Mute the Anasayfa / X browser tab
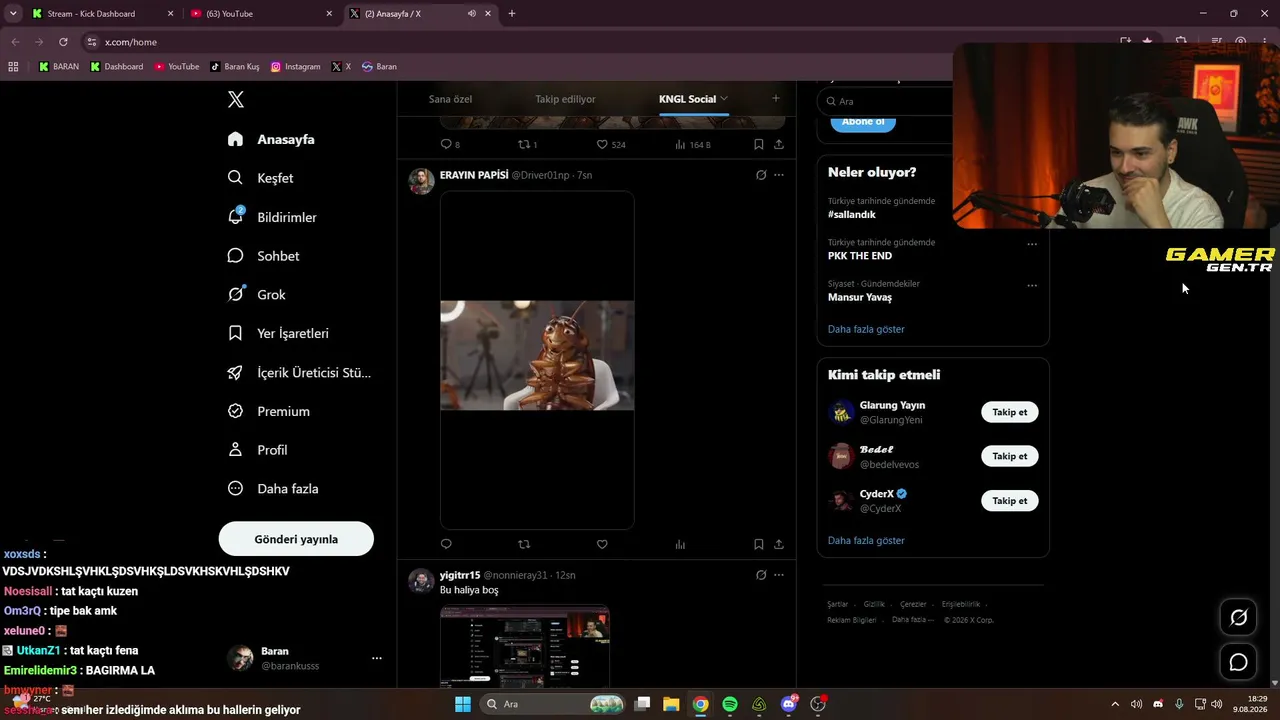 click(x=471, y=14)
